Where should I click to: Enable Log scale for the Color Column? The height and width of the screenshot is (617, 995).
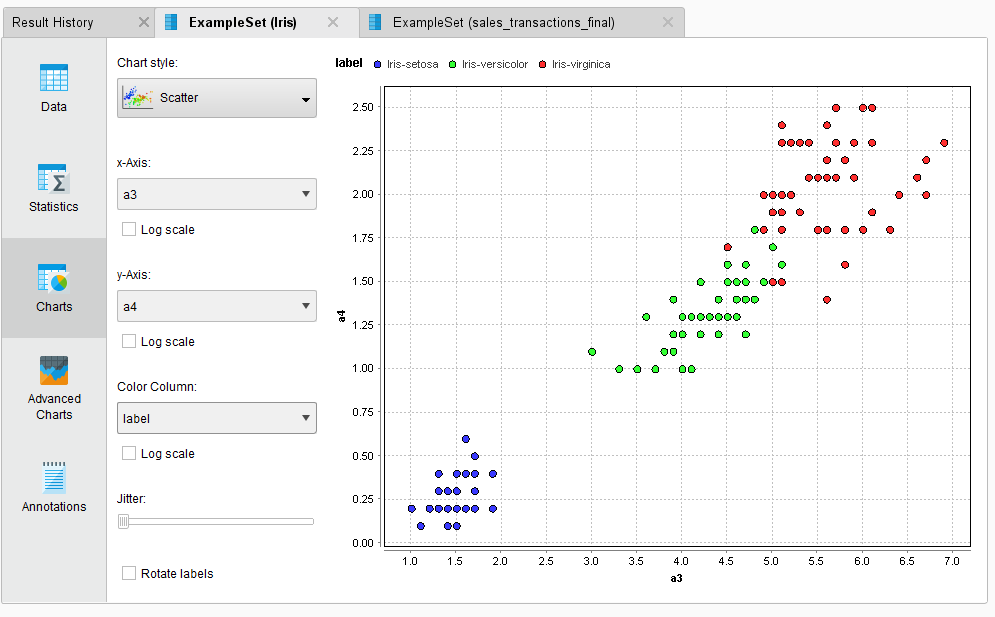point(127,453)
